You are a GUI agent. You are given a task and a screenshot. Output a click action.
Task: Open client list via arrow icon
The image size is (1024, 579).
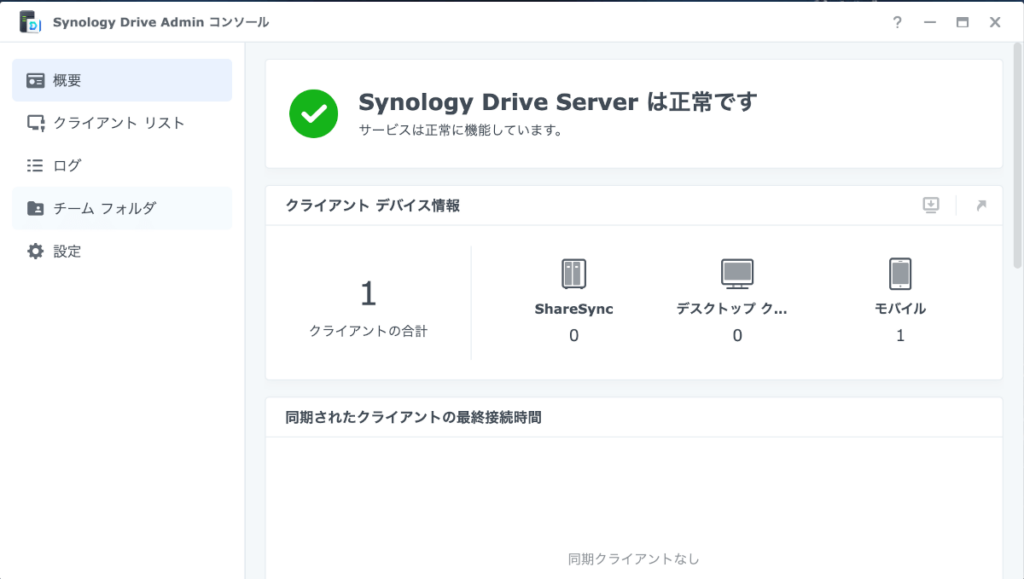(981, 205)
